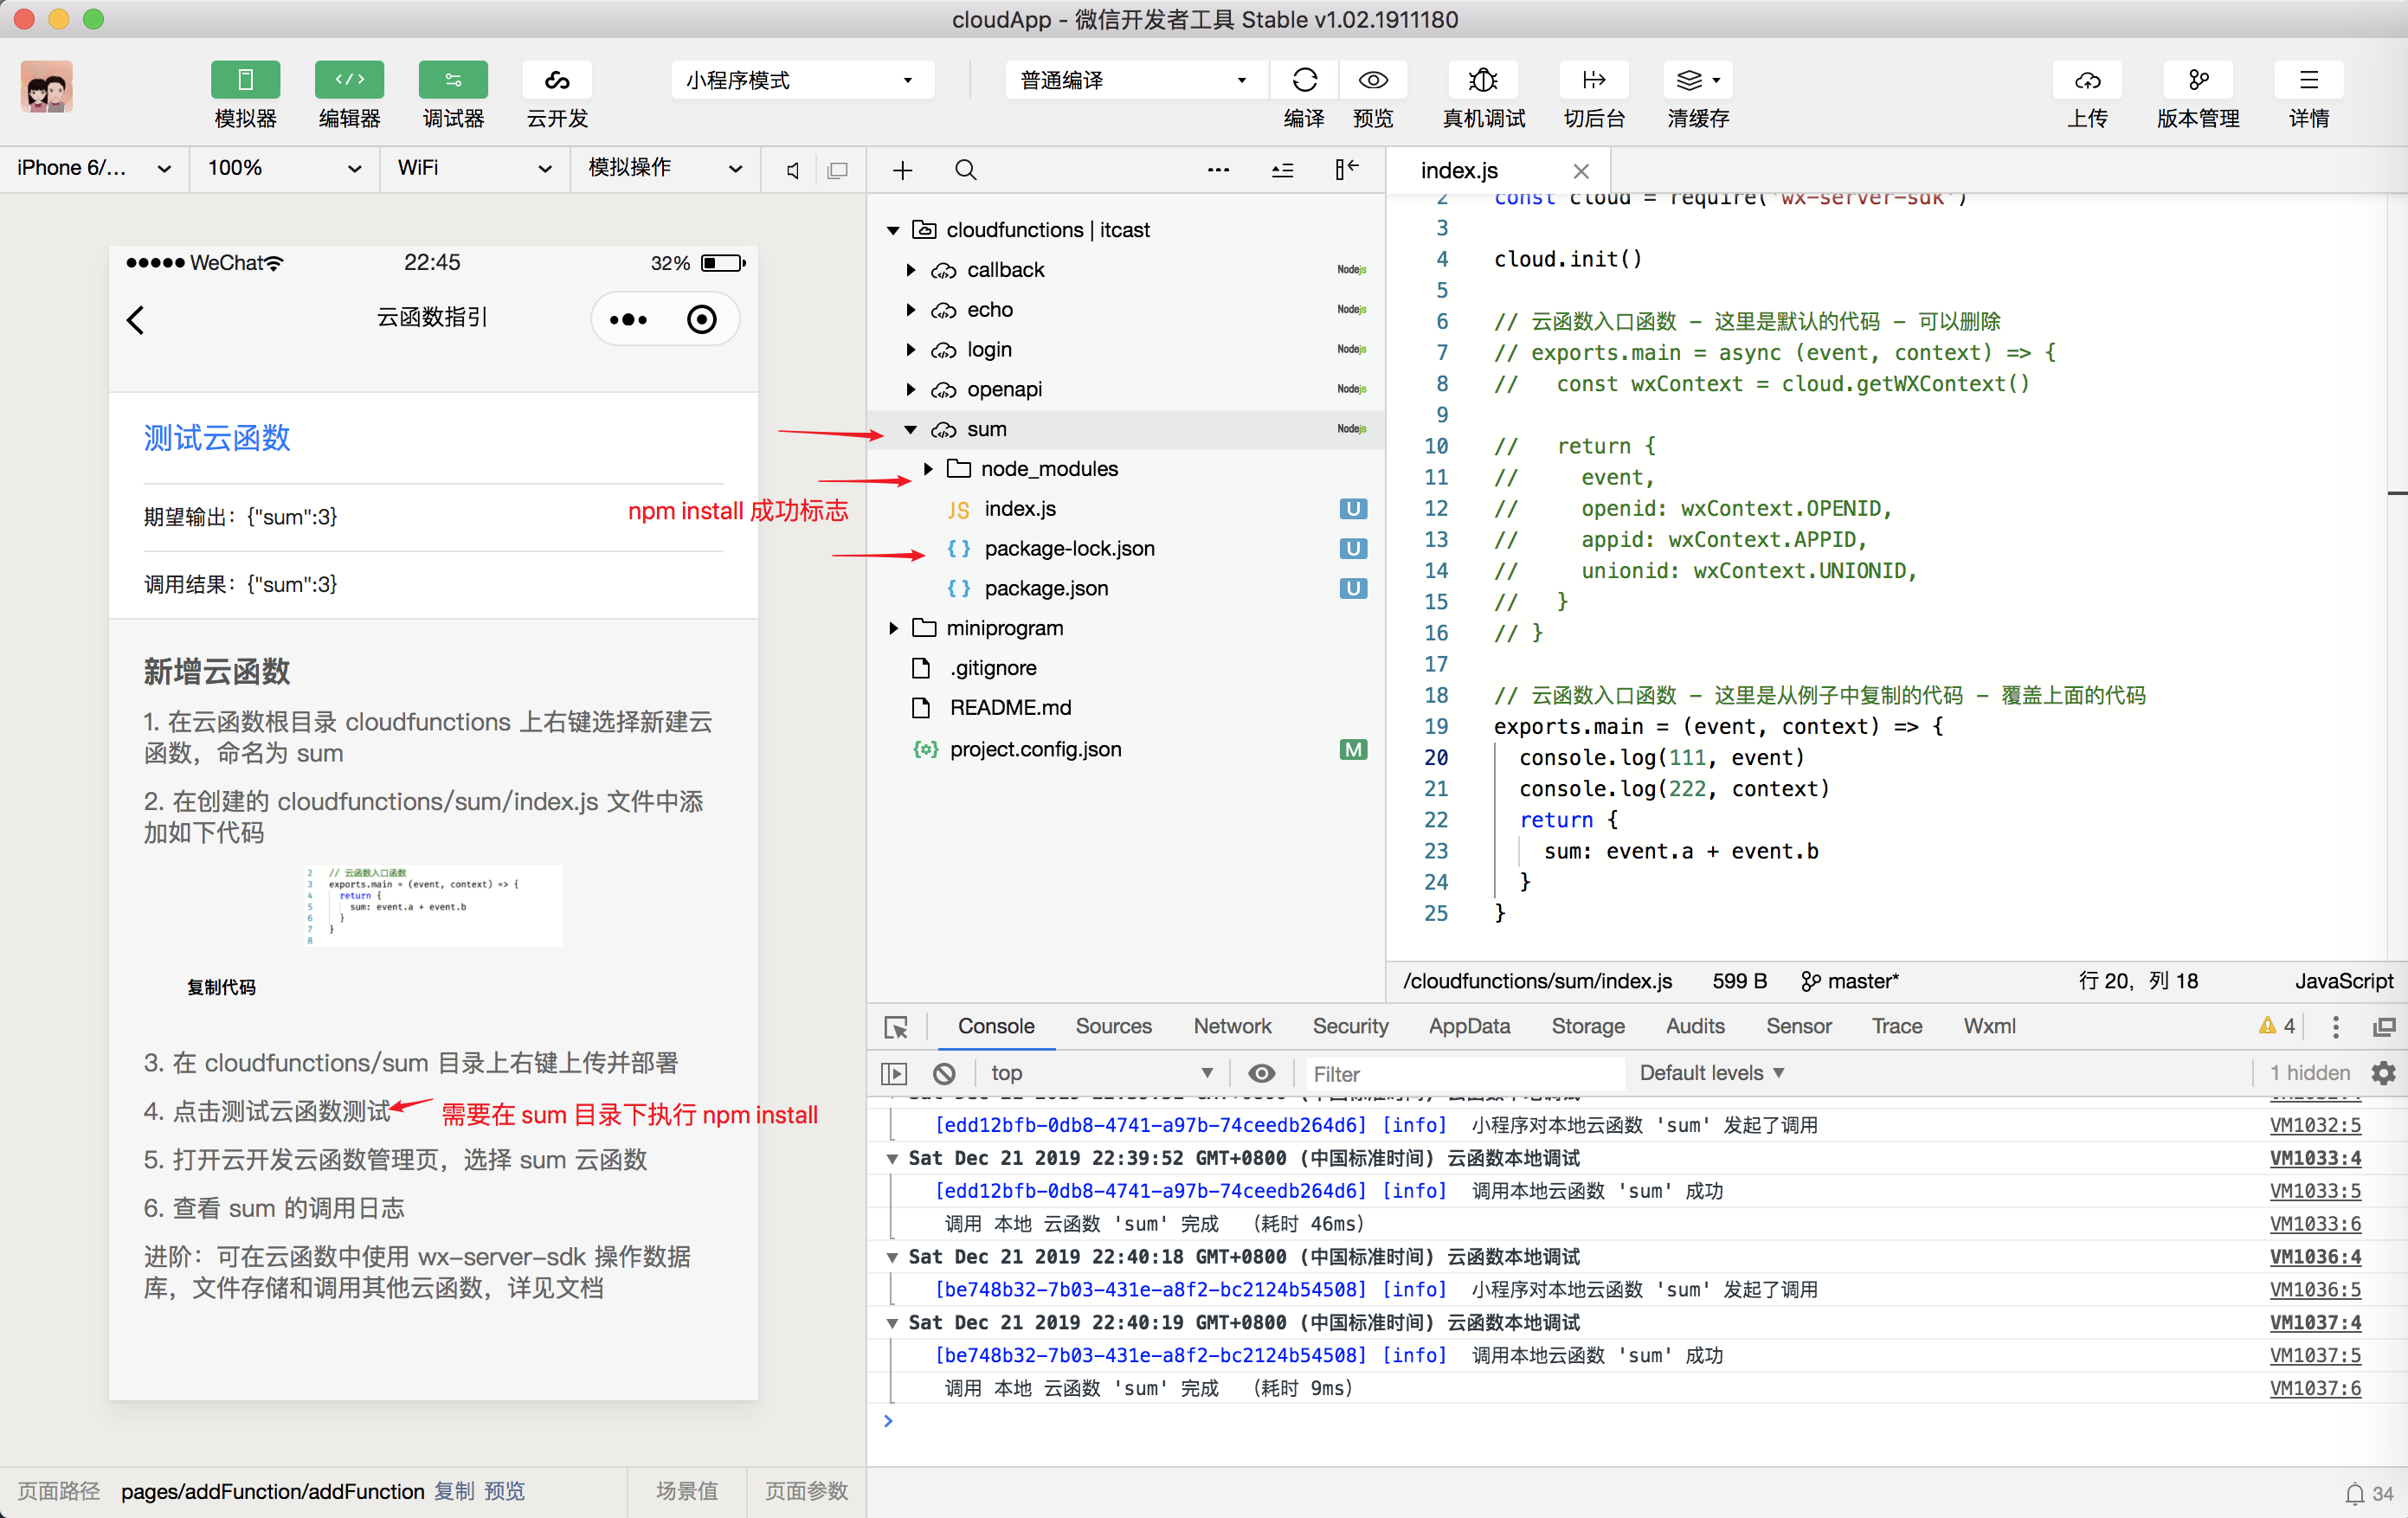Open console settings gear icon
The width and height of the screenshot is (2408, 1518).
(2384, 1074)
